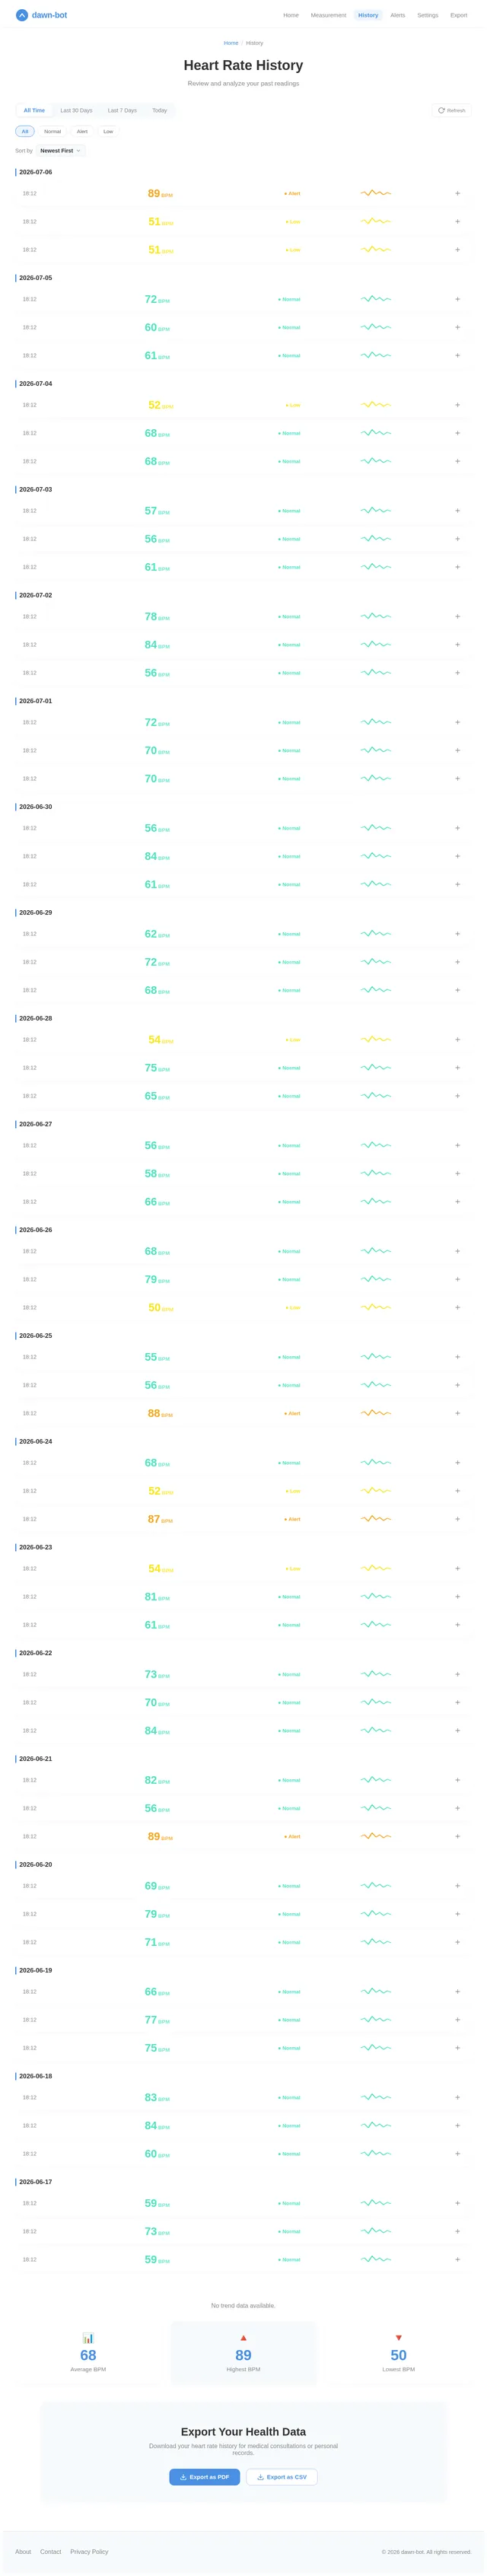Expand the 89 BPM reading on 2026-07-06
Image resolution: width=487 pixels, height=2576 pixels.
pos(457,193)
